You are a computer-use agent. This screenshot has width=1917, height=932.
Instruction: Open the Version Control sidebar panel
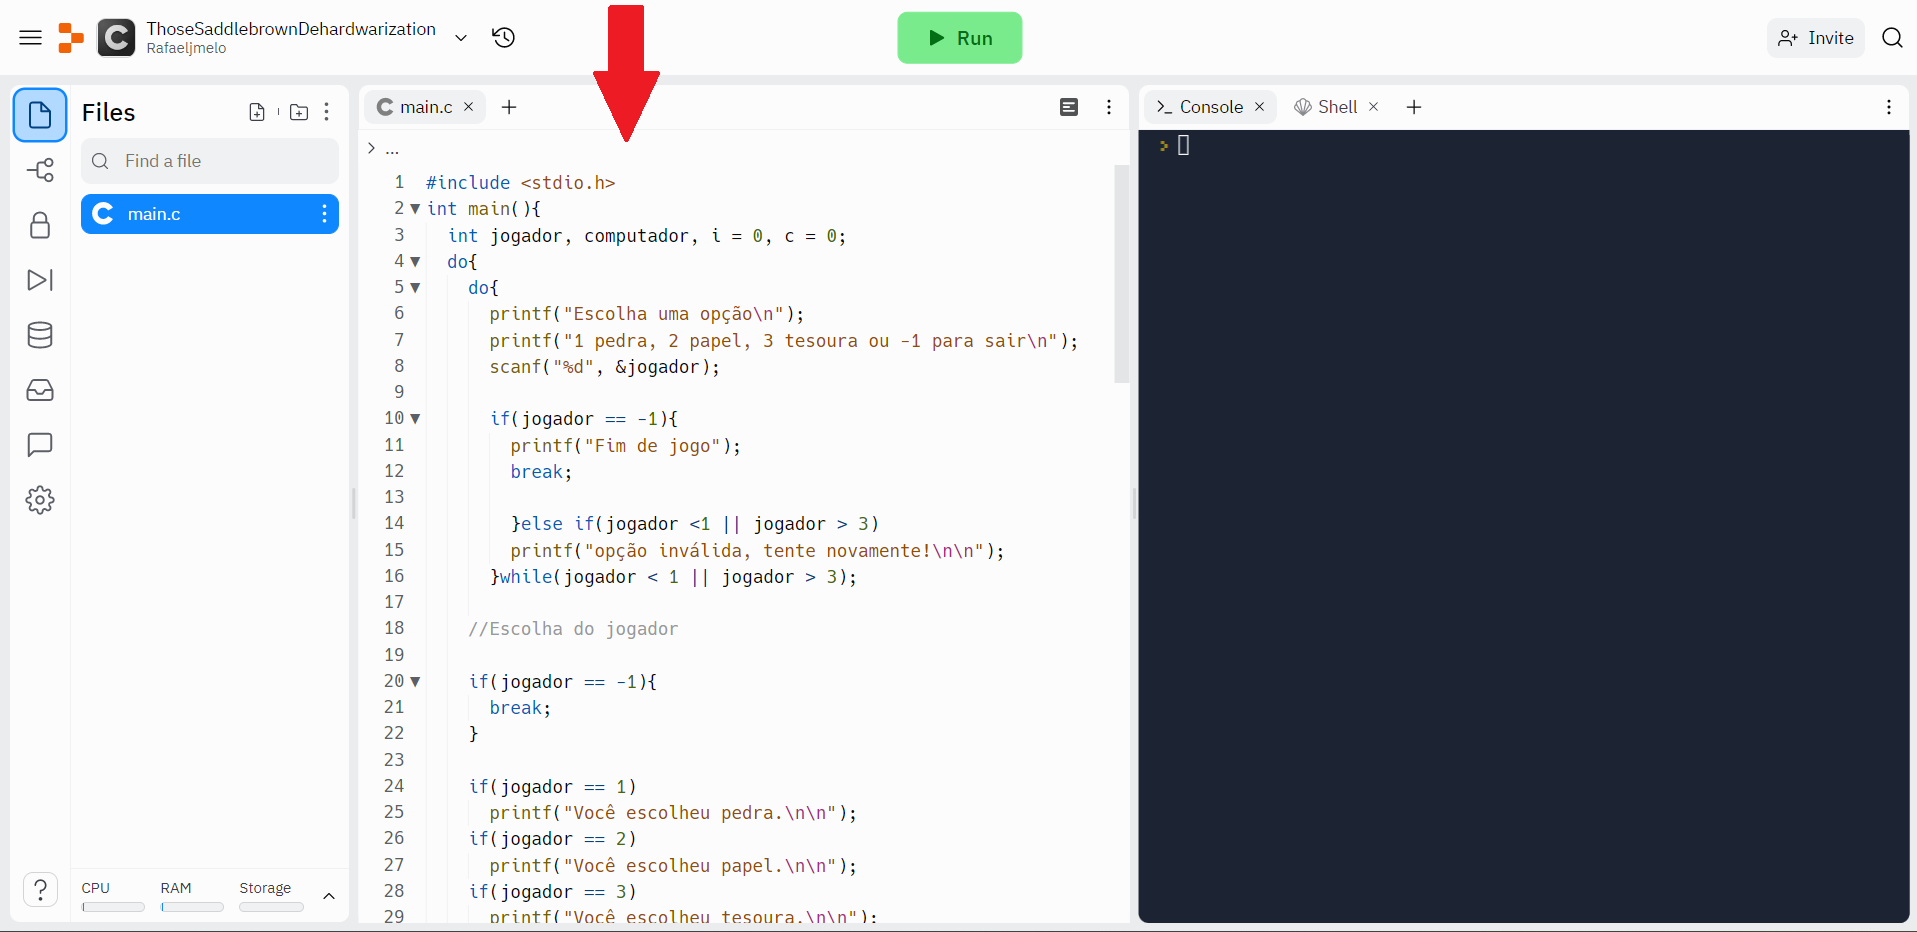tap(40, 170)
